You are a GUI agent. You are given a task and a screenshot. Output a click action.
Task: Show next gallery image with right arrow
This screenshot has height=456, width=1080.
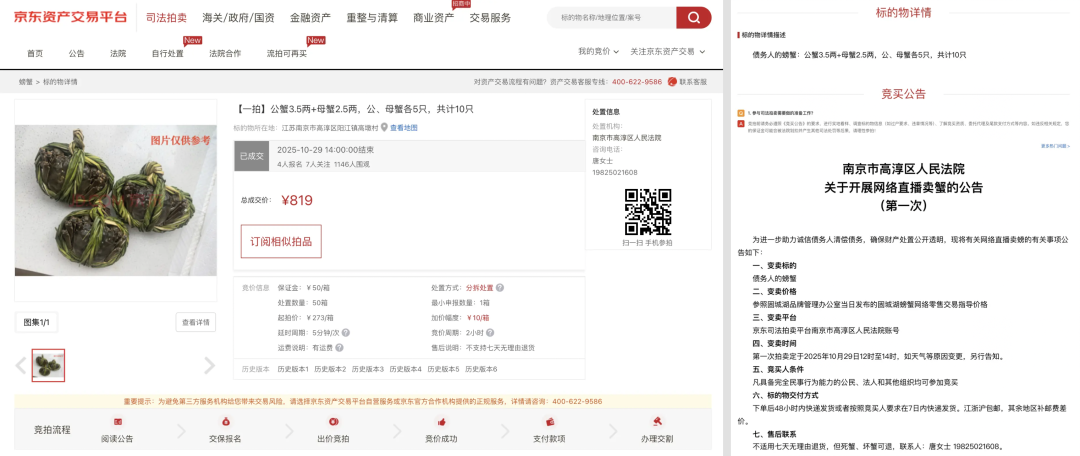(209, 365)
